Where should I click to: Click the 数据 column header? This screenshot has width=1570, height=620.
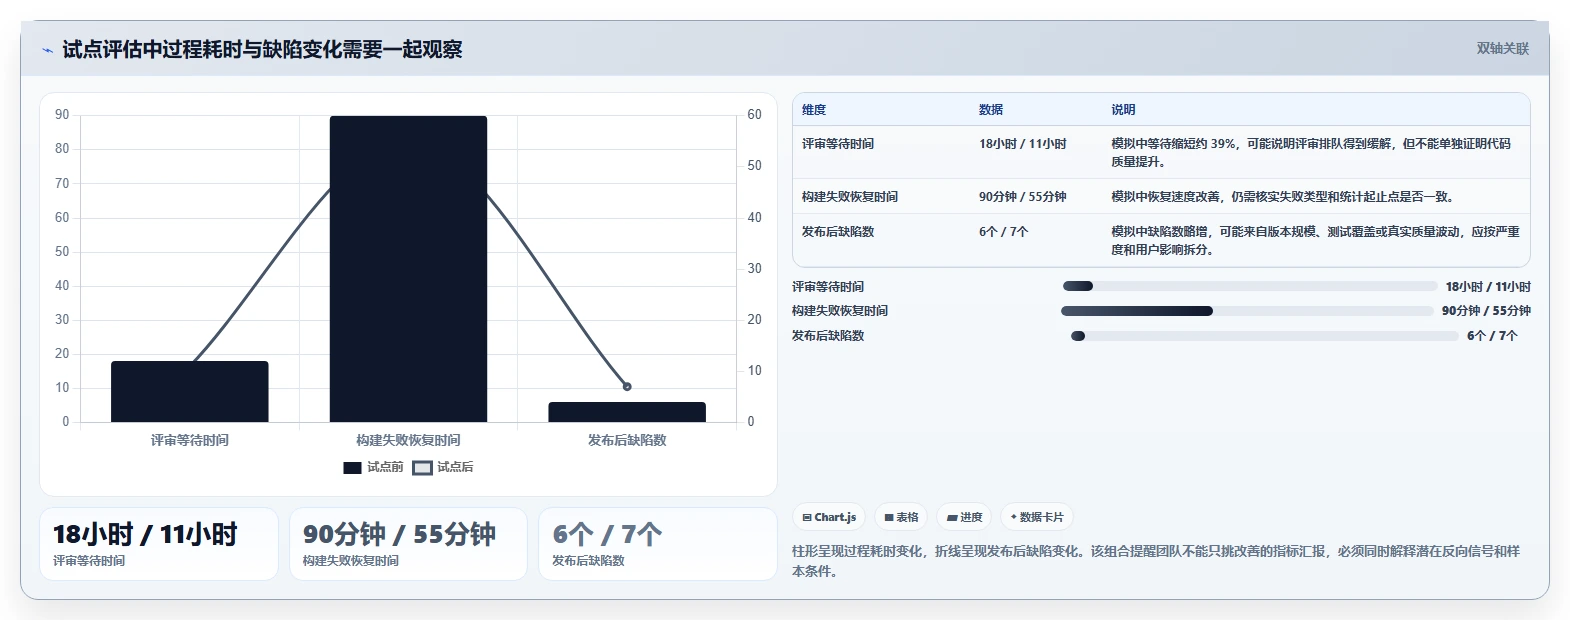pyautogui.click(x=991, y=110)
